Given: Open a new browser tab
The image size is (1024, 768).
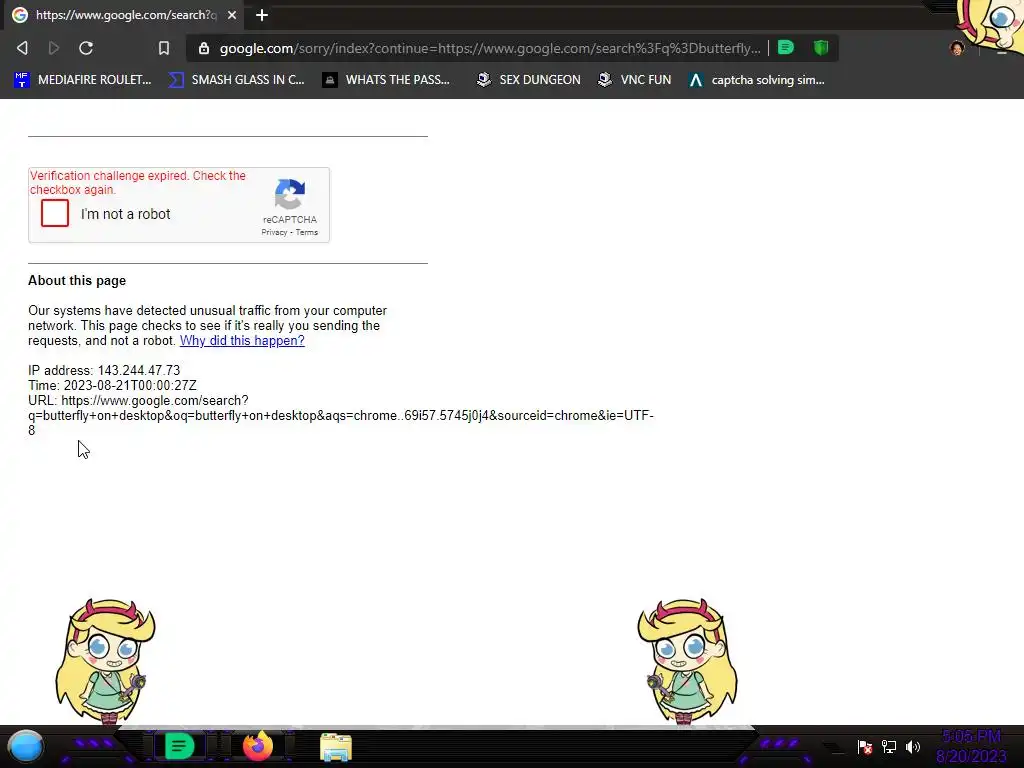Looking at the screenshot, I should [262, 15].
